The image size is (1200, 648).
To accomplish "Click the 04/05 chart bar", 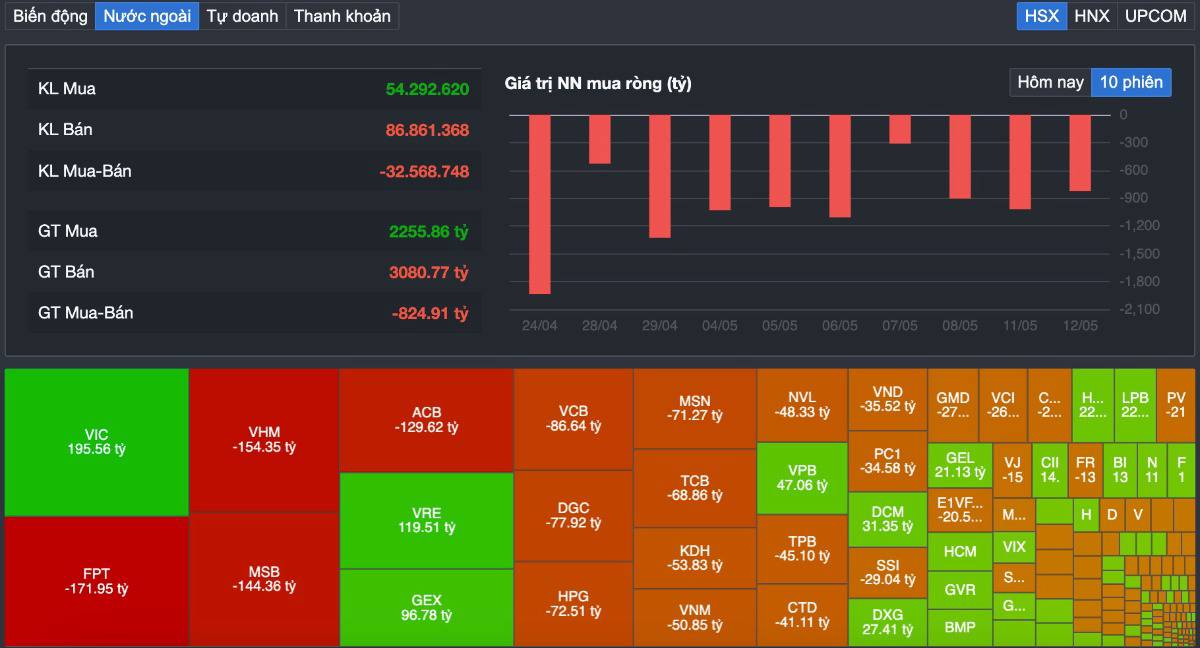I will coord(719,162).
